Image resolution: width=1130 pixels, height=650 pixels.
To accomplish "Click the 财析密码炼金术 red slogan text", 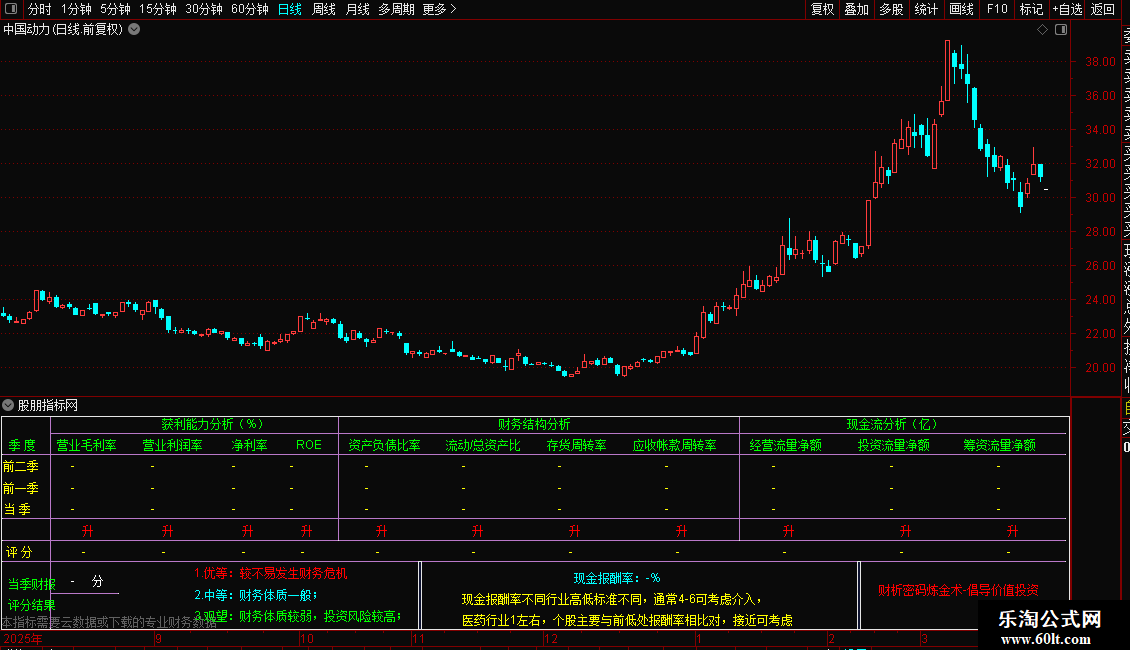I will [958, 590].
